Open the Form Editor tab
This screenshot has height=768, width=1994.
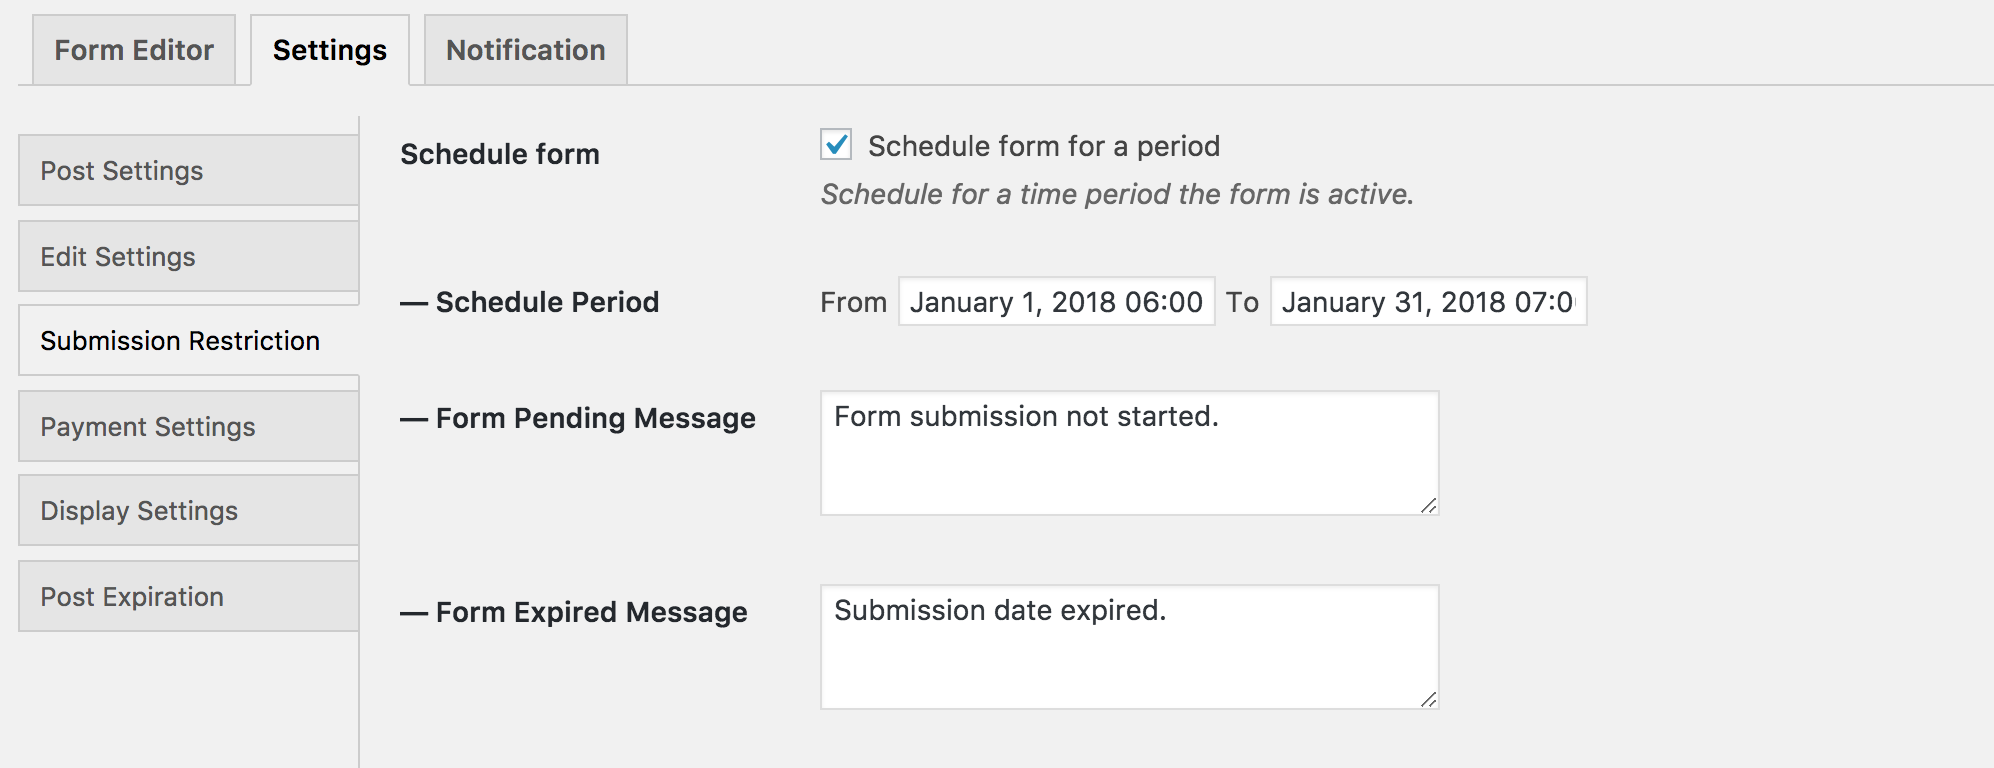coord(134,50)
